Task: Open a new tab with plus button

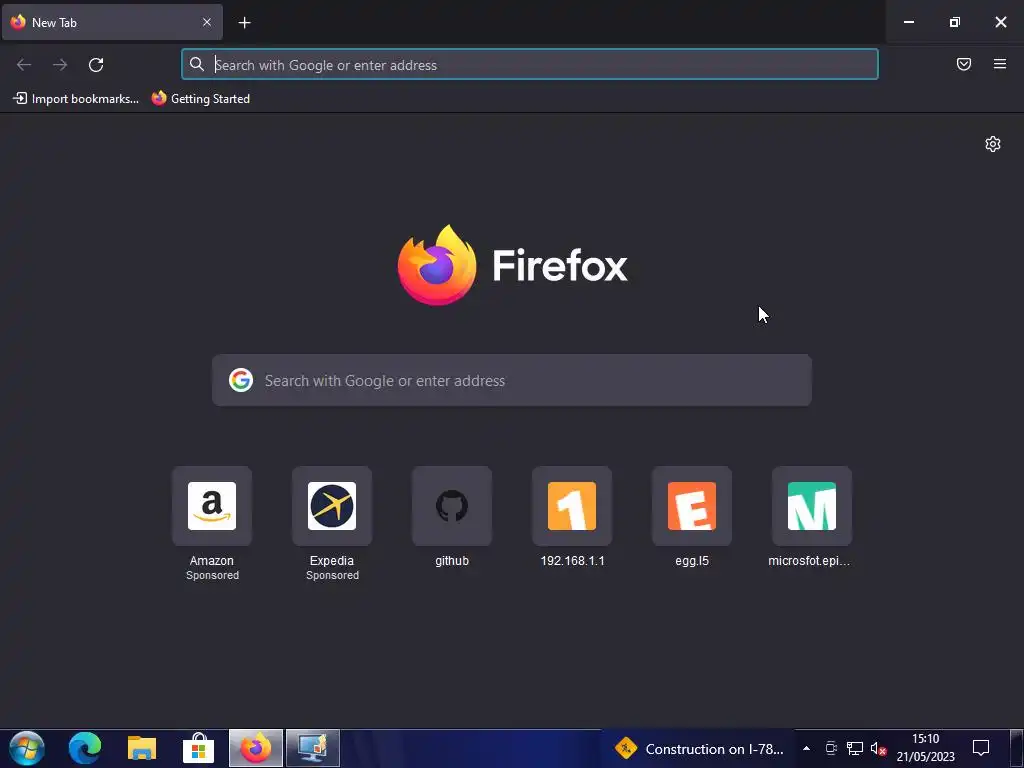Action: [244, 23]
